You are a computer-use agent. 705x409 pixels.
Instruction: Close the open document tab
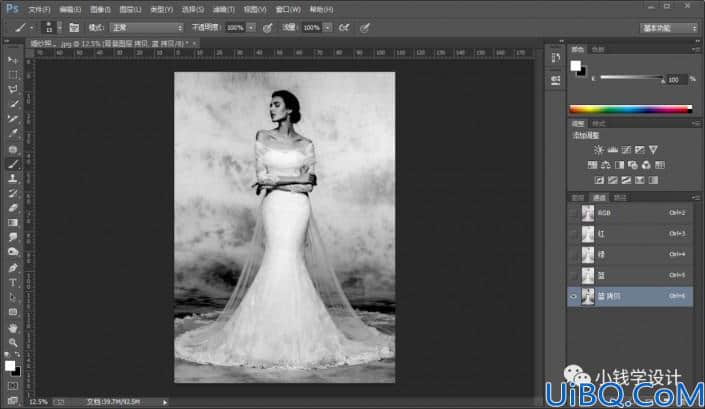(194, 44)
